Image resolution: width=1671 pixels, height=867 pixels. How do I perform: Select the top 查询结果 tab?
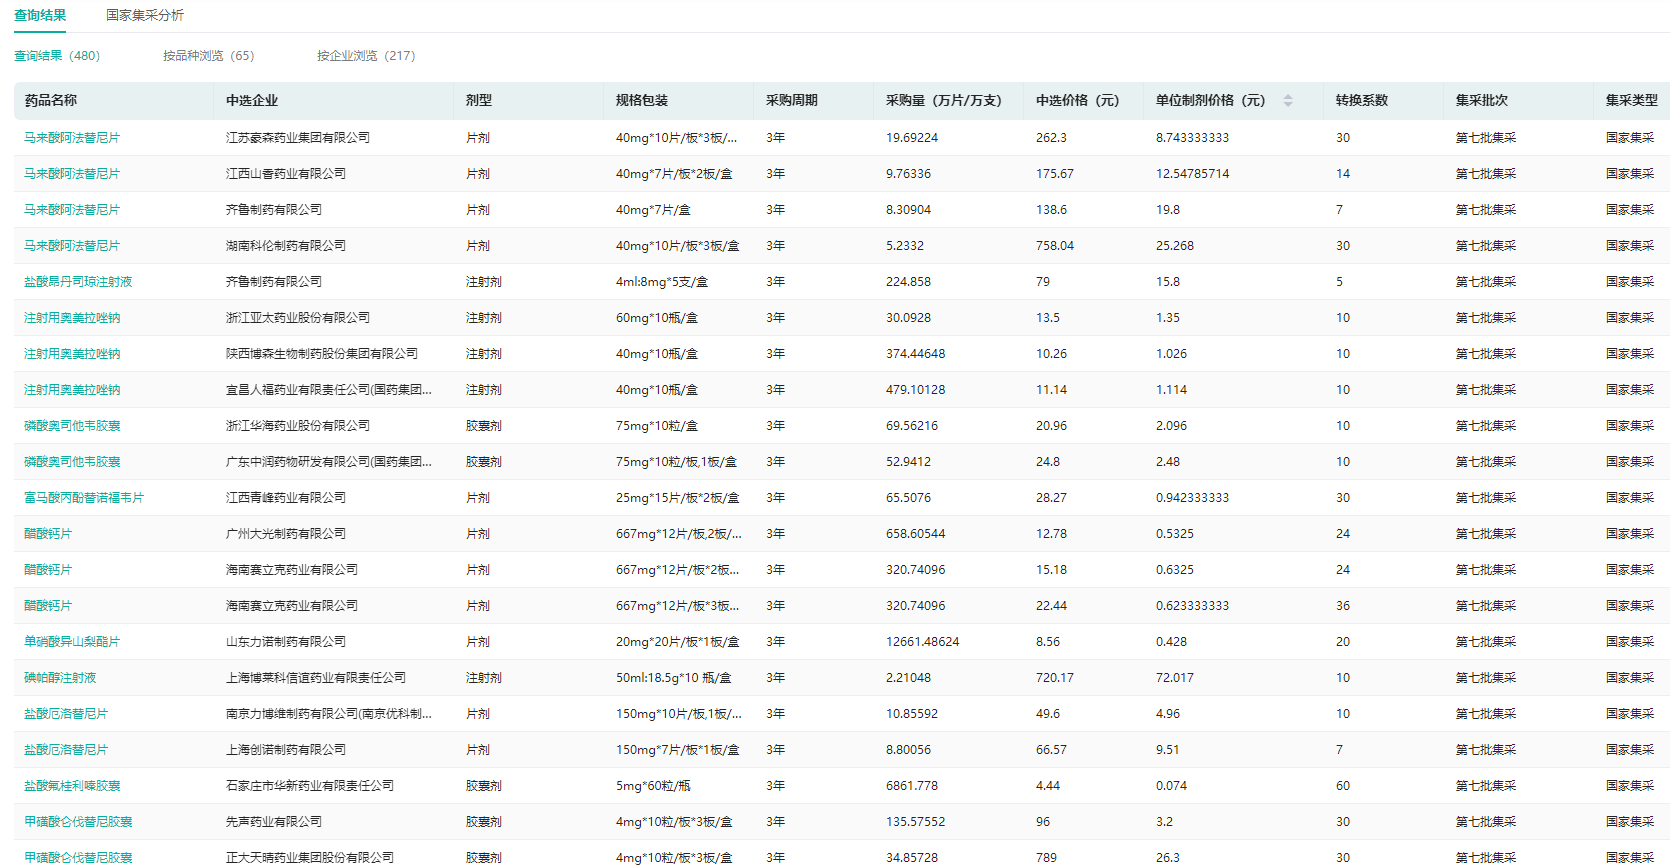click(x=40, y=15)
